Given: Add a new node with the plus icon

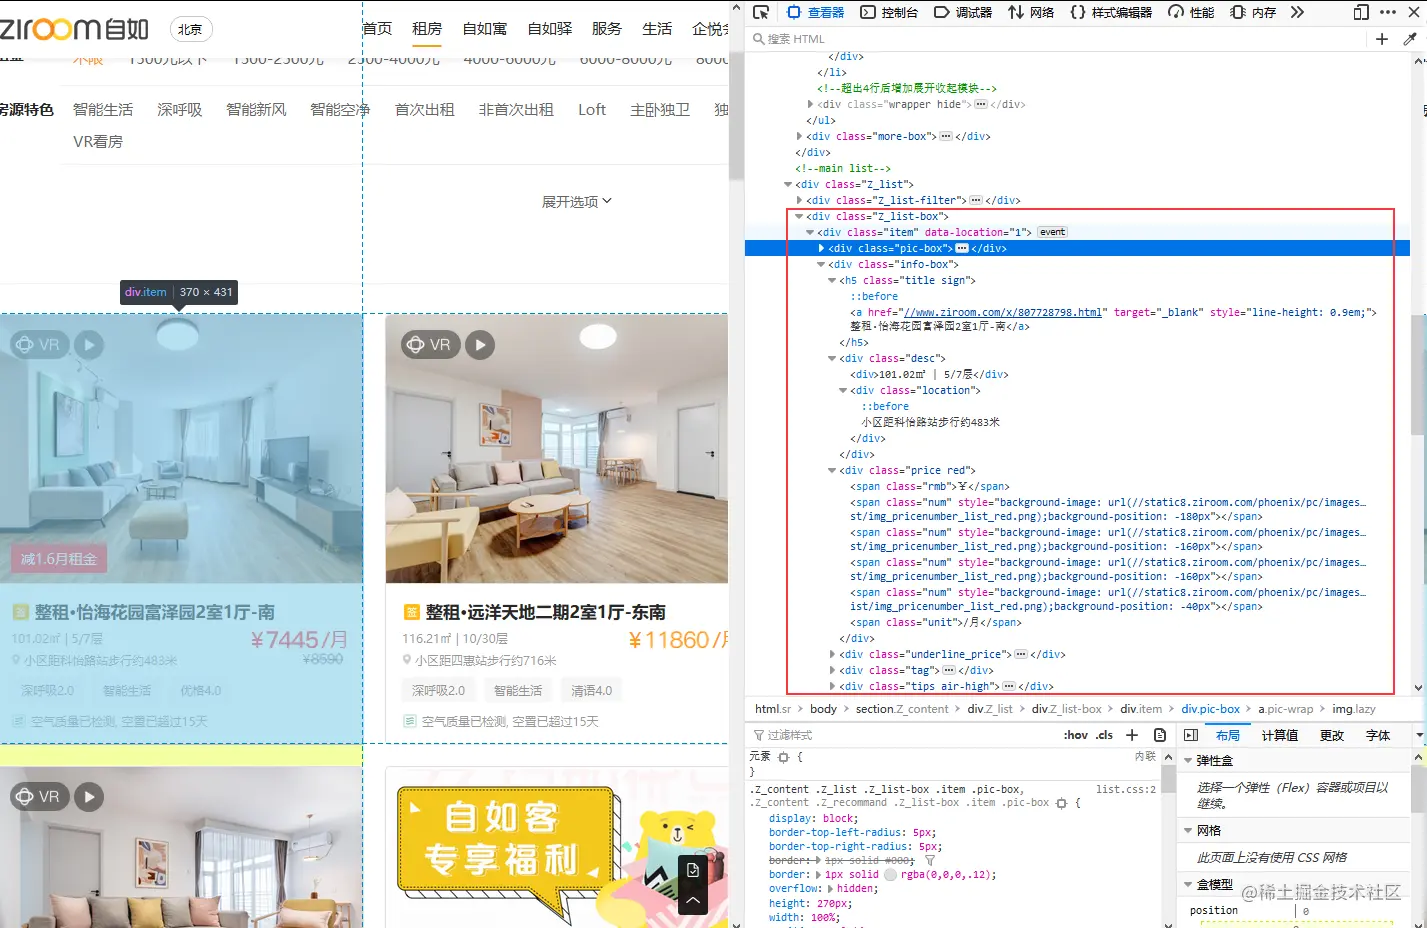Looking at the screenshot, I should pos(1381,39).
